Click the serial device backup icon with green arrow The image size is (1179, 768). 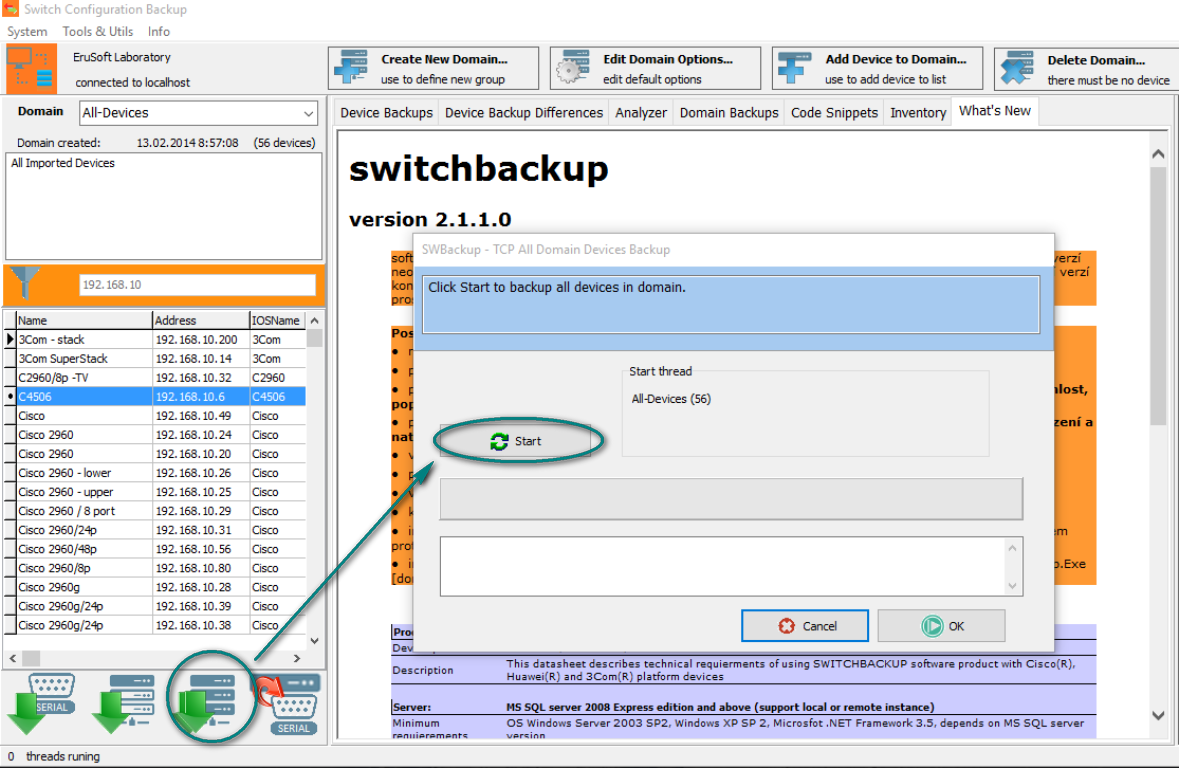[x=43, y=703]
